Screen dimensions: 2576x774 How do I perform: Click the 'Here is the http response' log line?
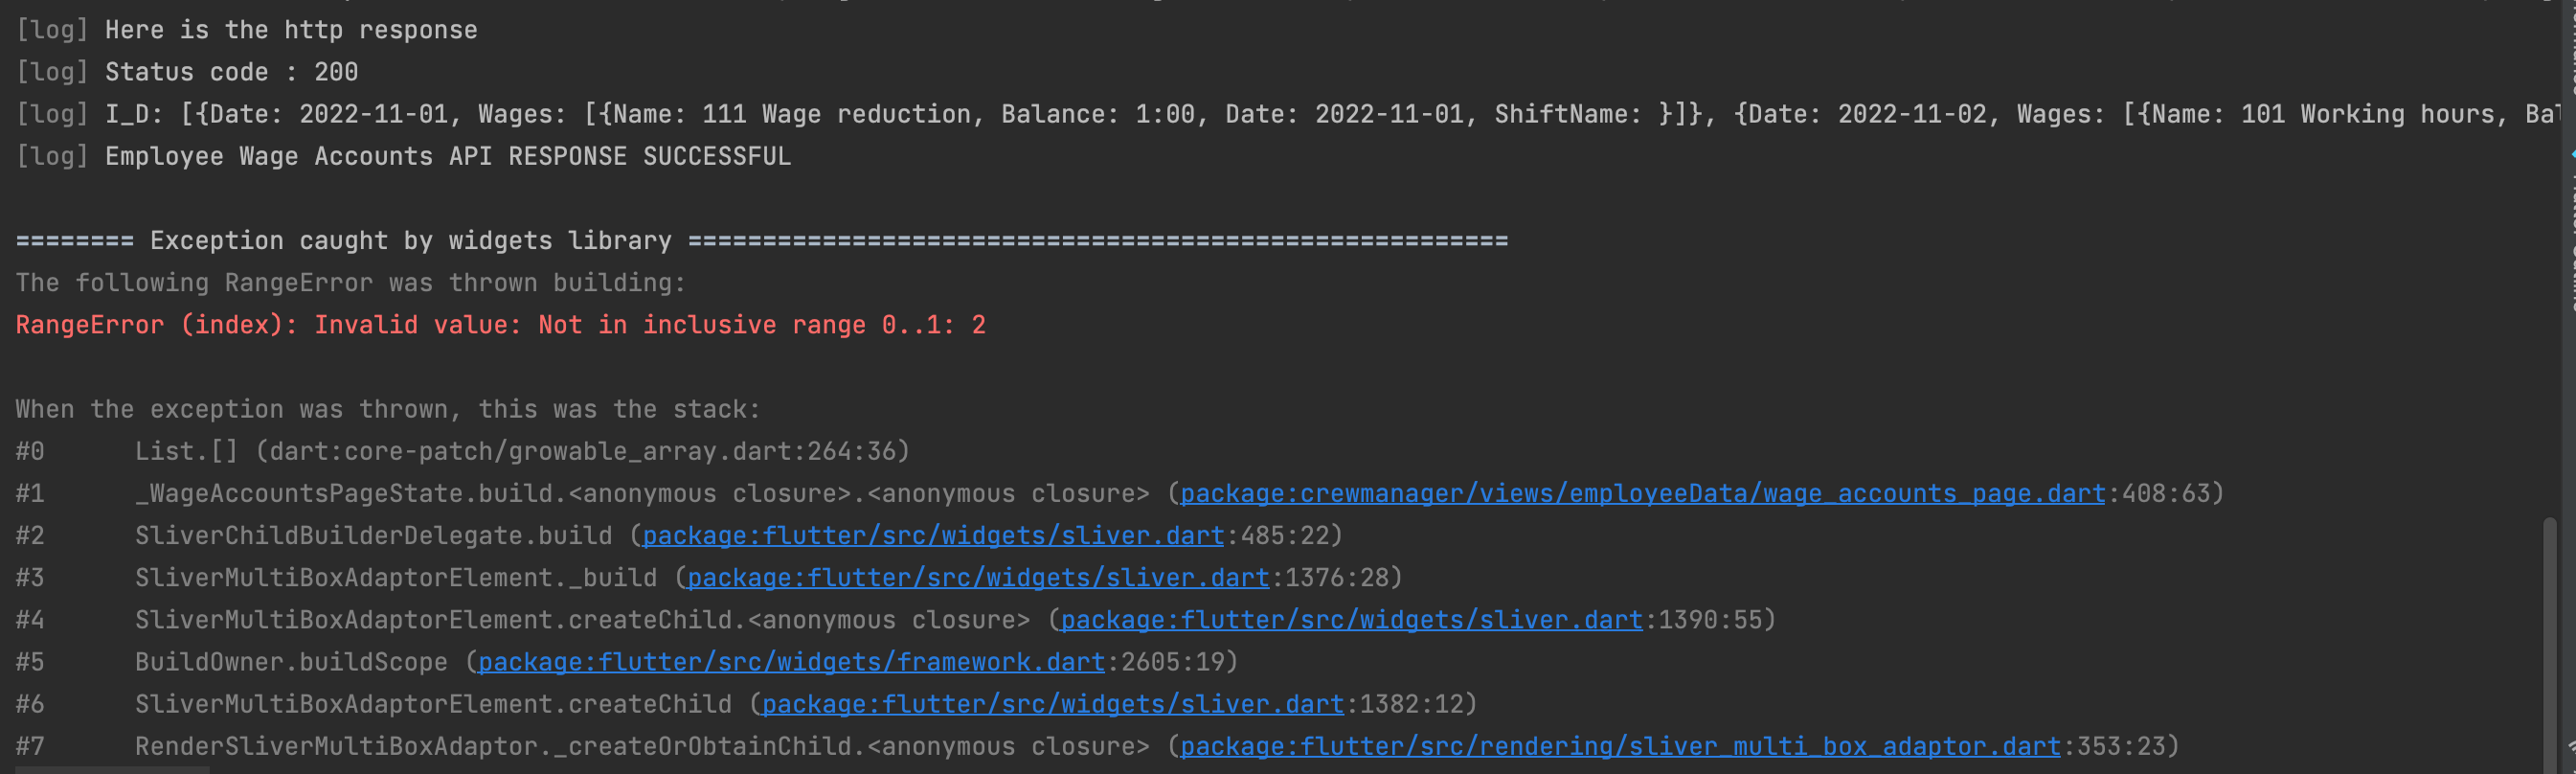(246, 30)
